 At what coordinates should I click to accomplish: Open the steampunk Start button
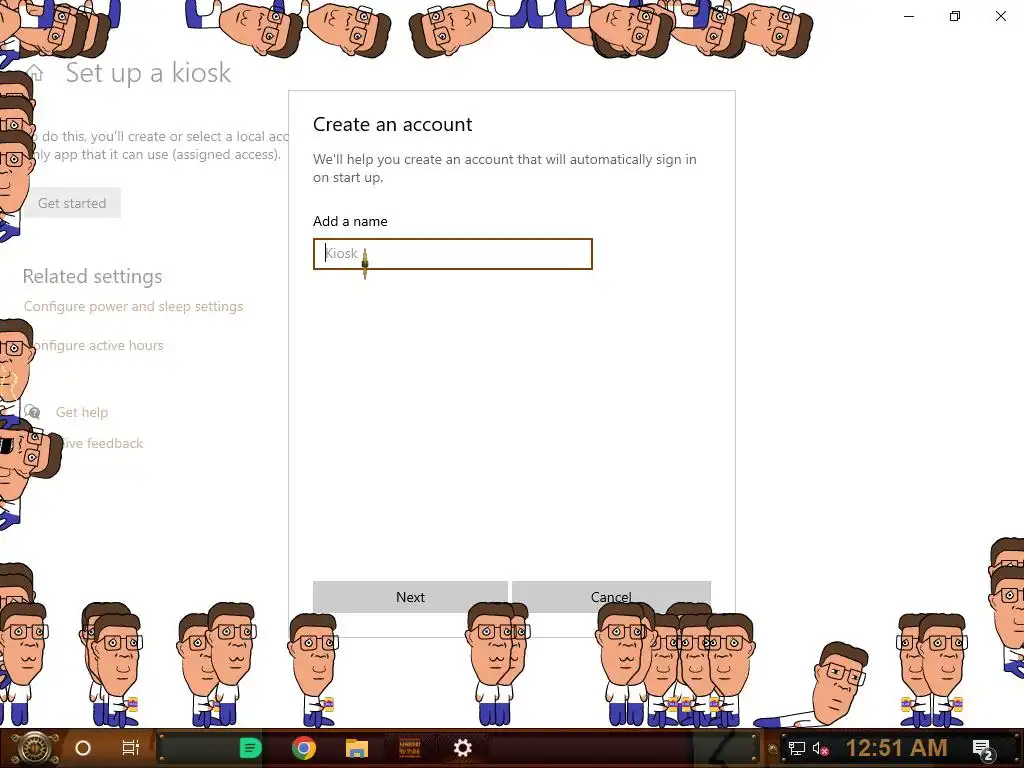coord(35,748)
